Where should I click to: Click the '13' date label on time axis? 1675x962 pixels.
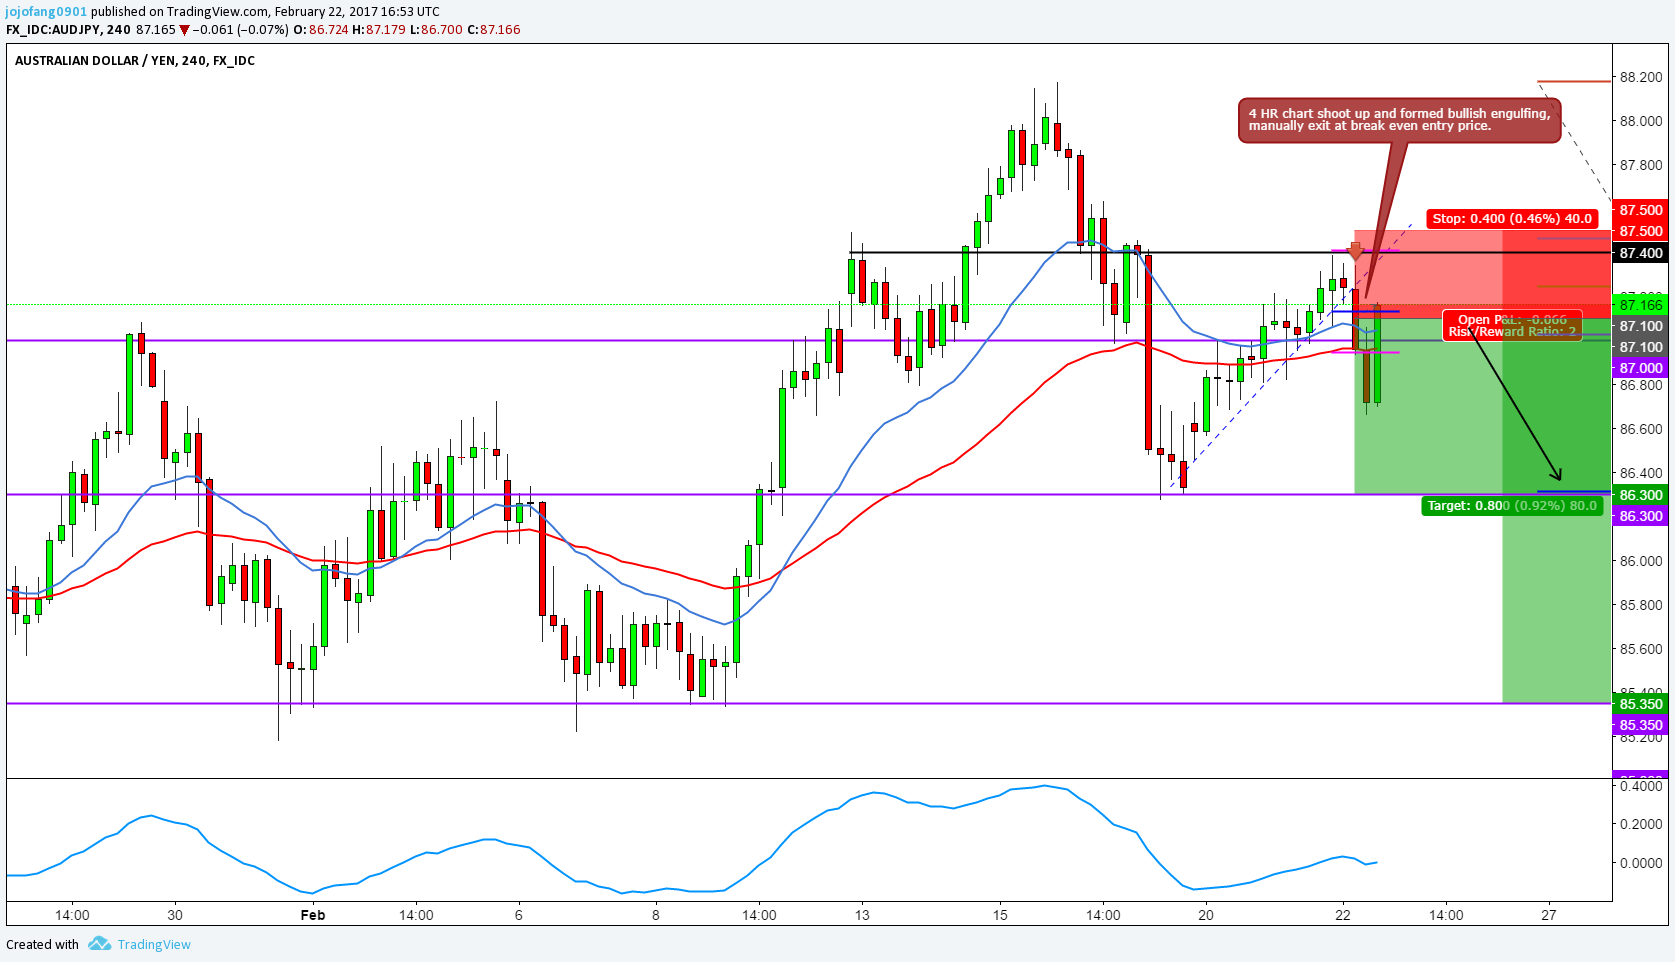click(862, 915)
